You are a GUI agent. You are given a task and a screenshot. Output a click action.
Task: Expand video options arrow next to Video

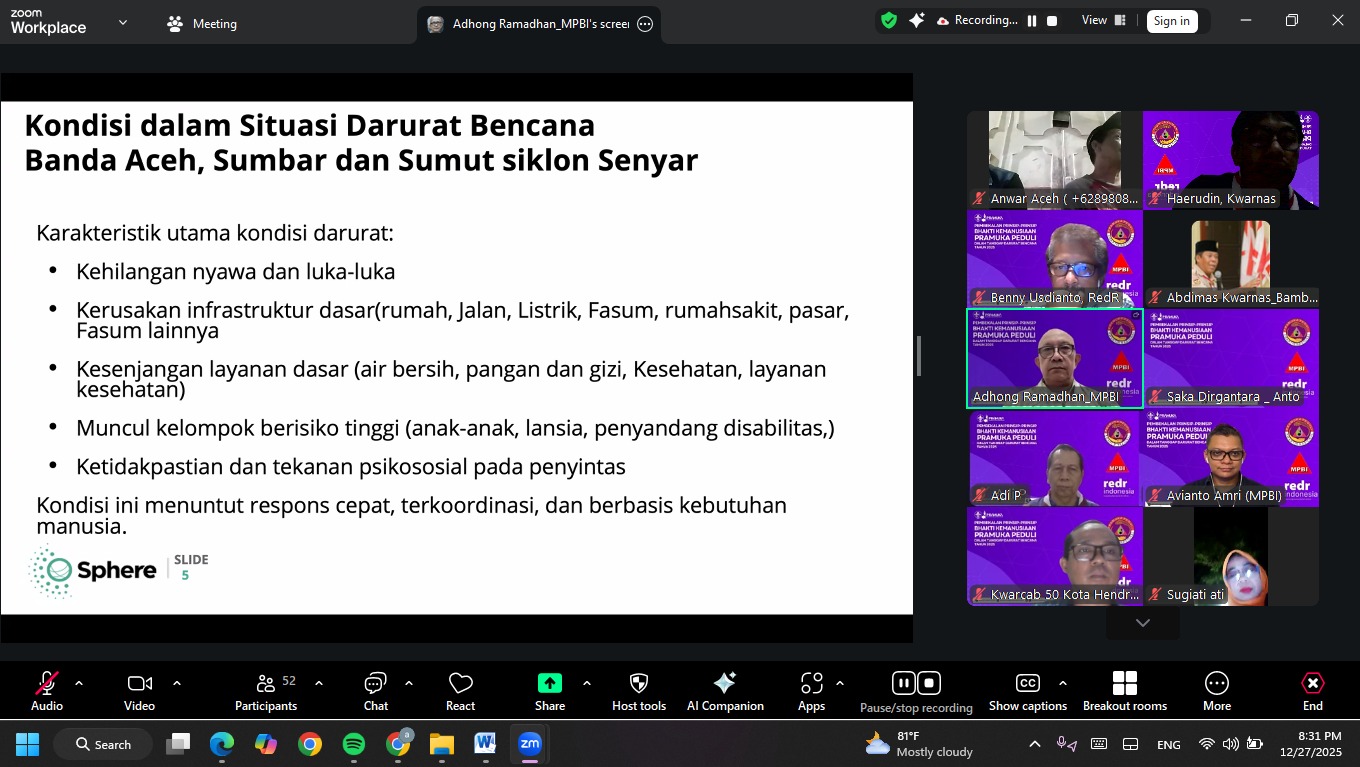click(177, 683)
